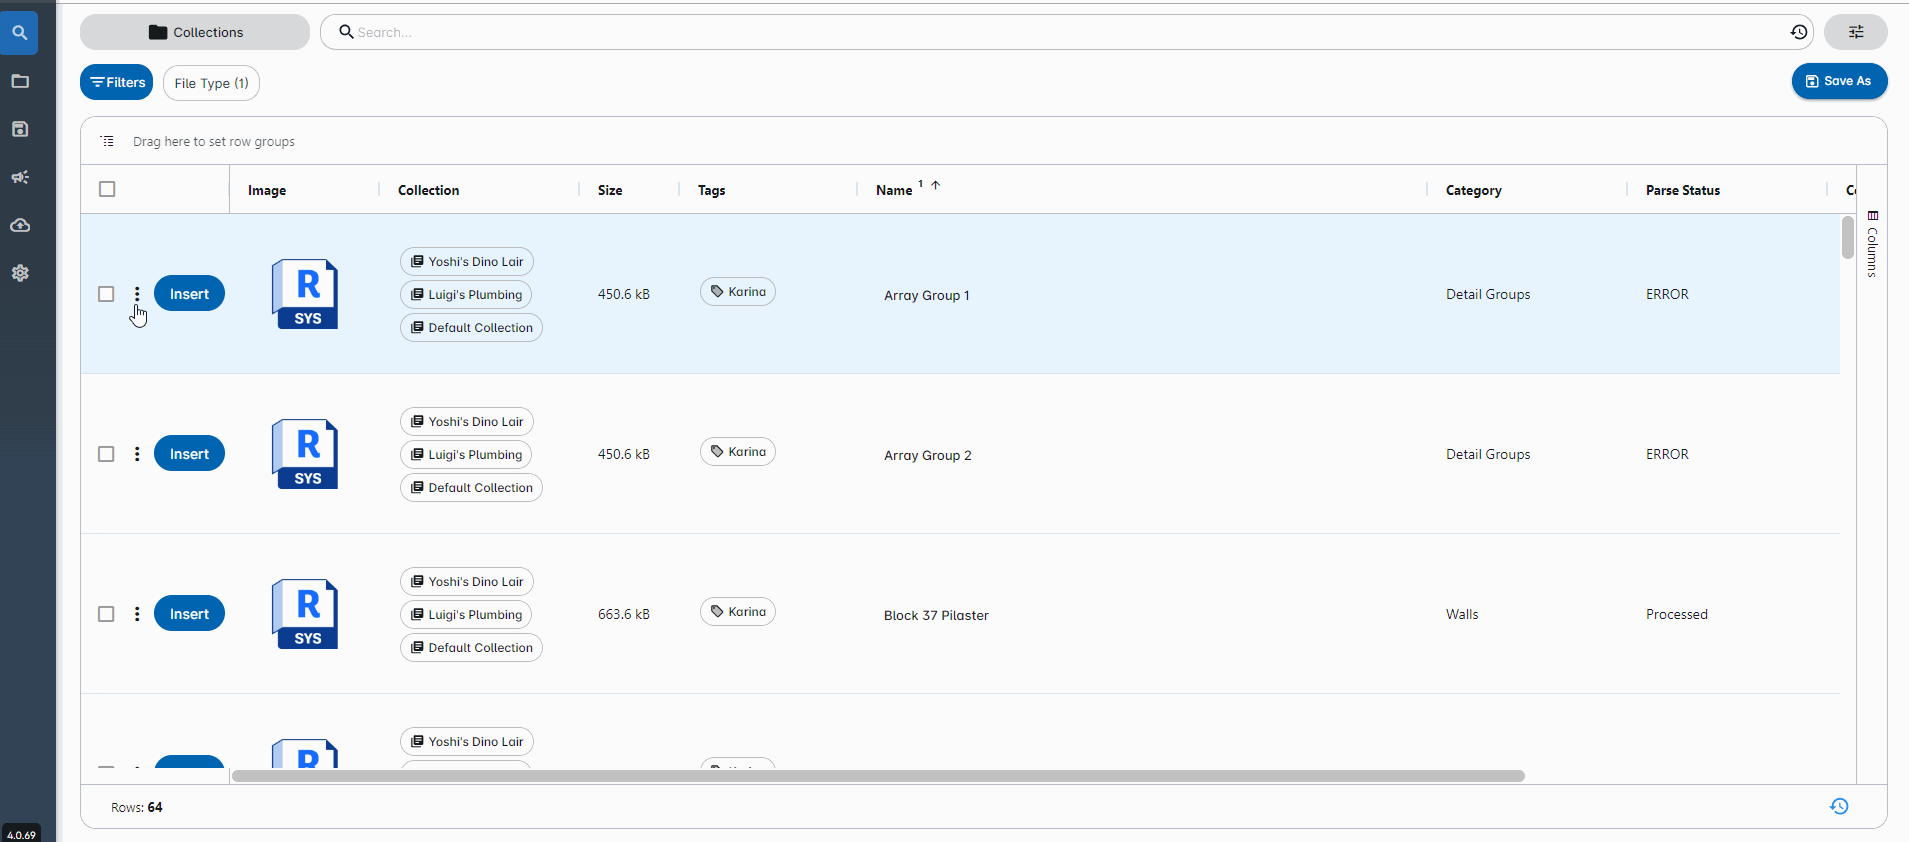
Task: Click the Karina tag for Array Group 1
Action: [x=738, y=292]
